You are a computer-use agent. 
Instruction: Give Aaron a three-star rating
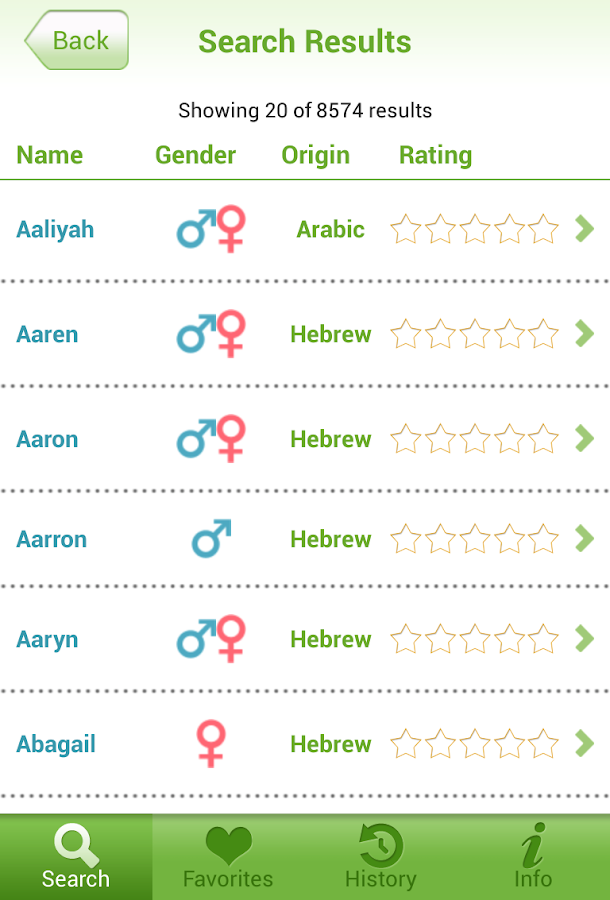(475, 438)
